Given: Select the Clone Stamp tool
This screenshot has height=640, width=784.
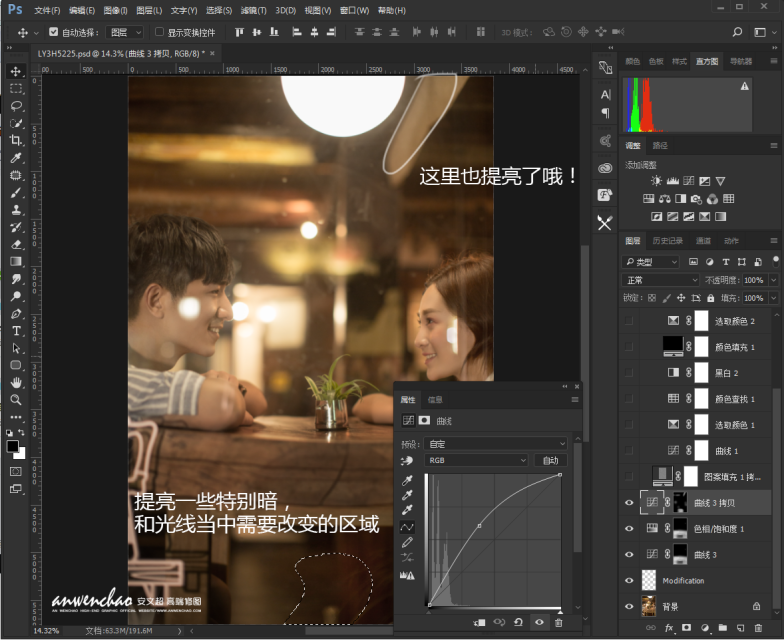Looking at the screenshot, I should [16, 210].
